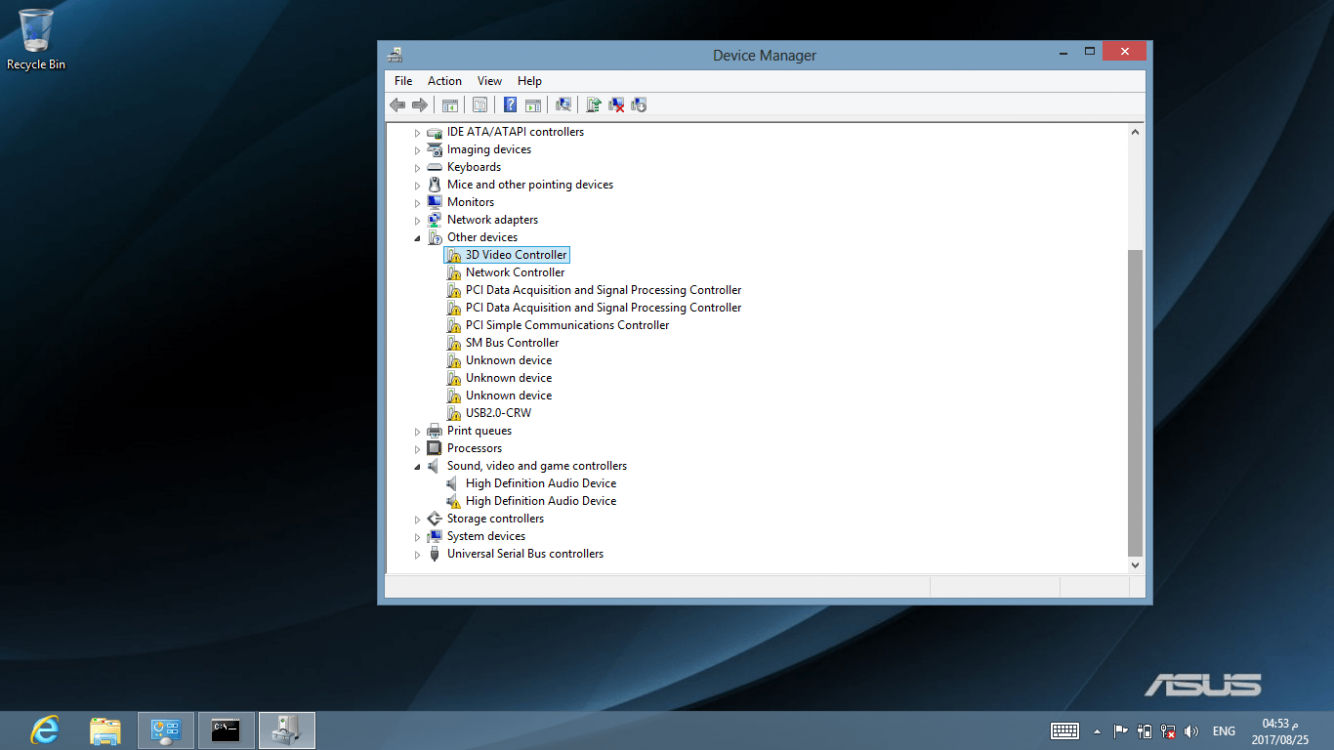Click the Scan for hardware changes icon
The height and width of the screenshot is (750, 1334).
coord(563,105)
